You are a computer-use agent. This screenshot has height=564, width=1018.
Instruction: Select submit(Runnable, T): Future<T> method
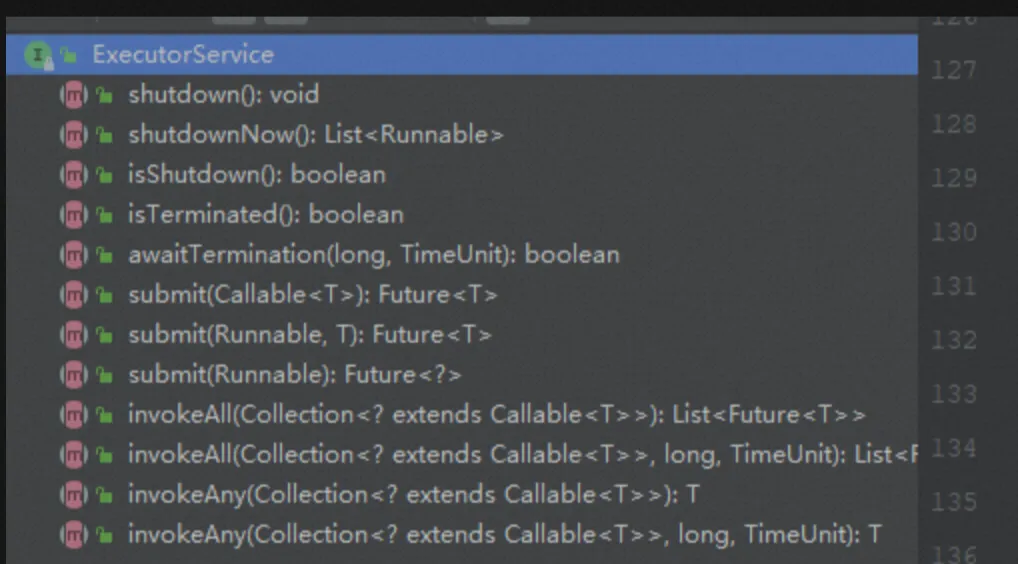[309, 335]
